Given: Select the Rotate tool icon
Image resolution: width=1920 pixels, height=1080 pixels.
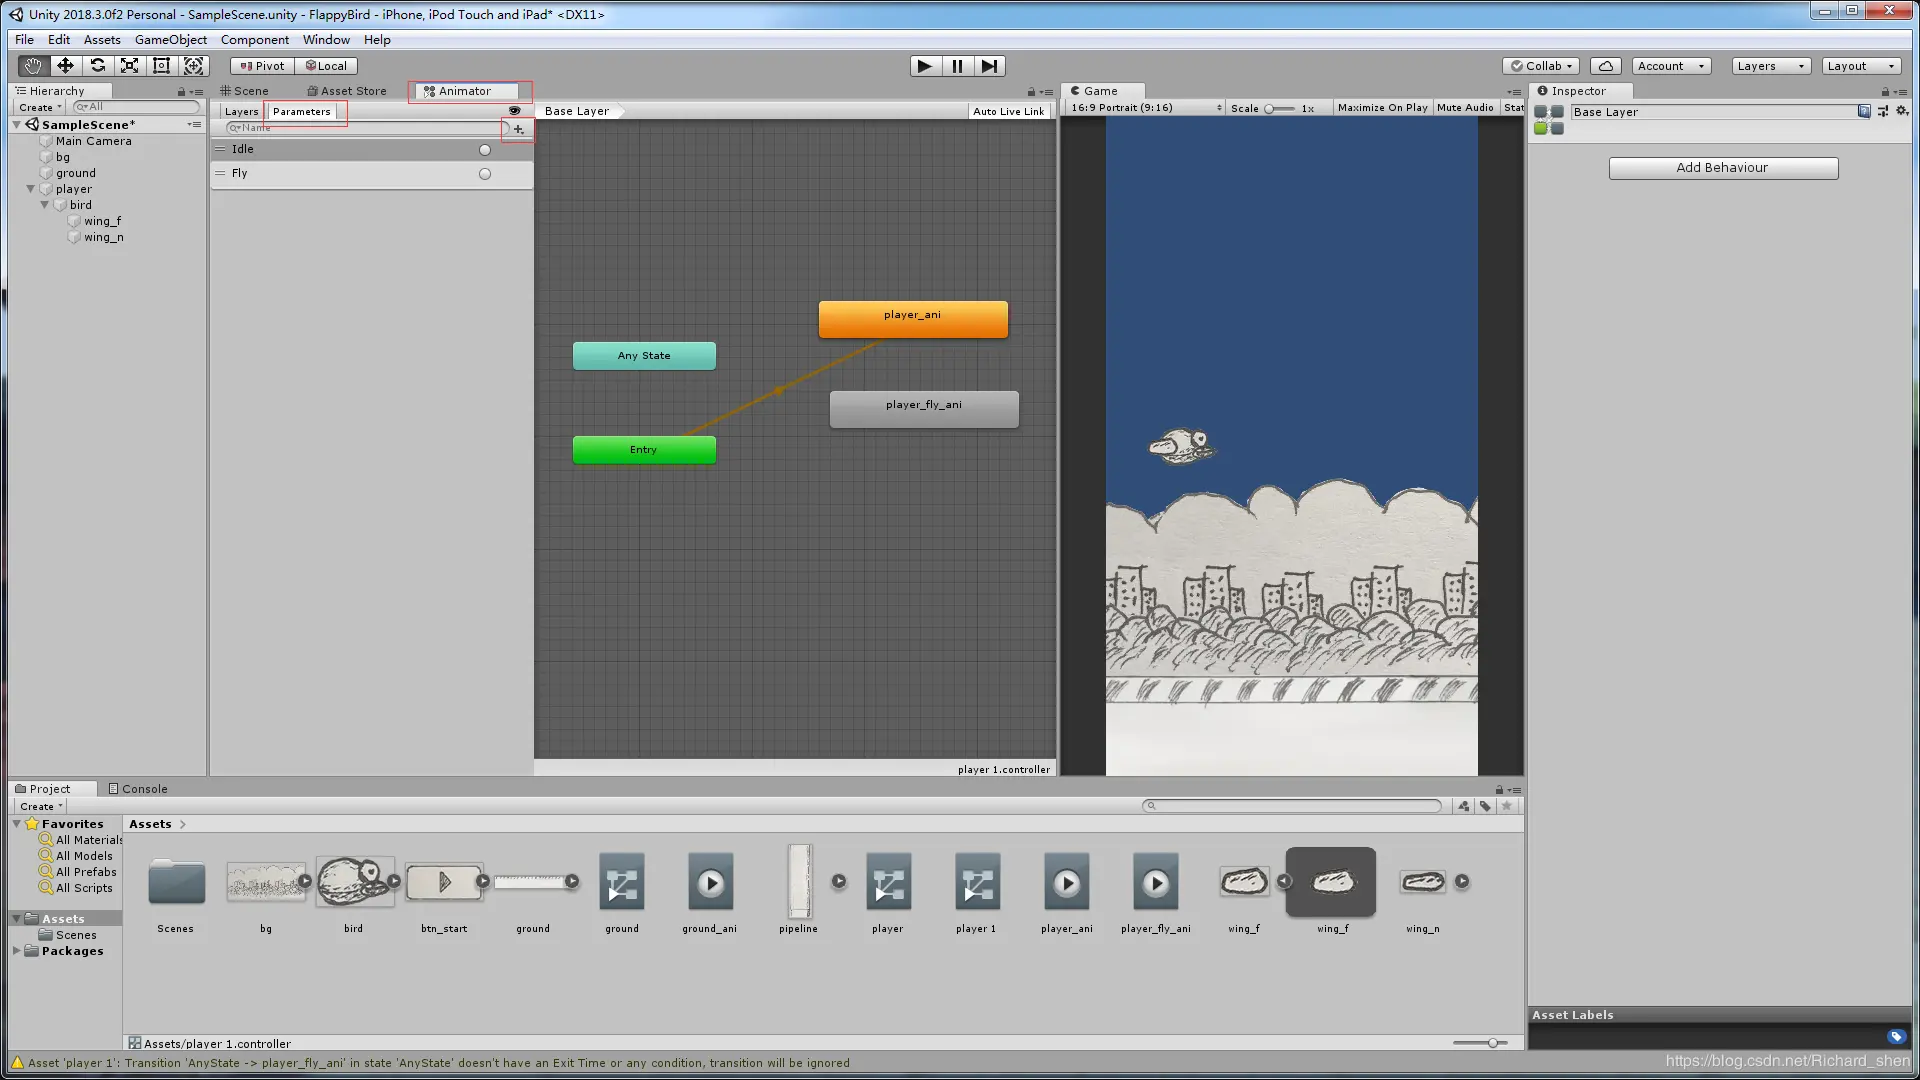Looking at the screenshot, I should pyautogui.click(x=97, y=66).
